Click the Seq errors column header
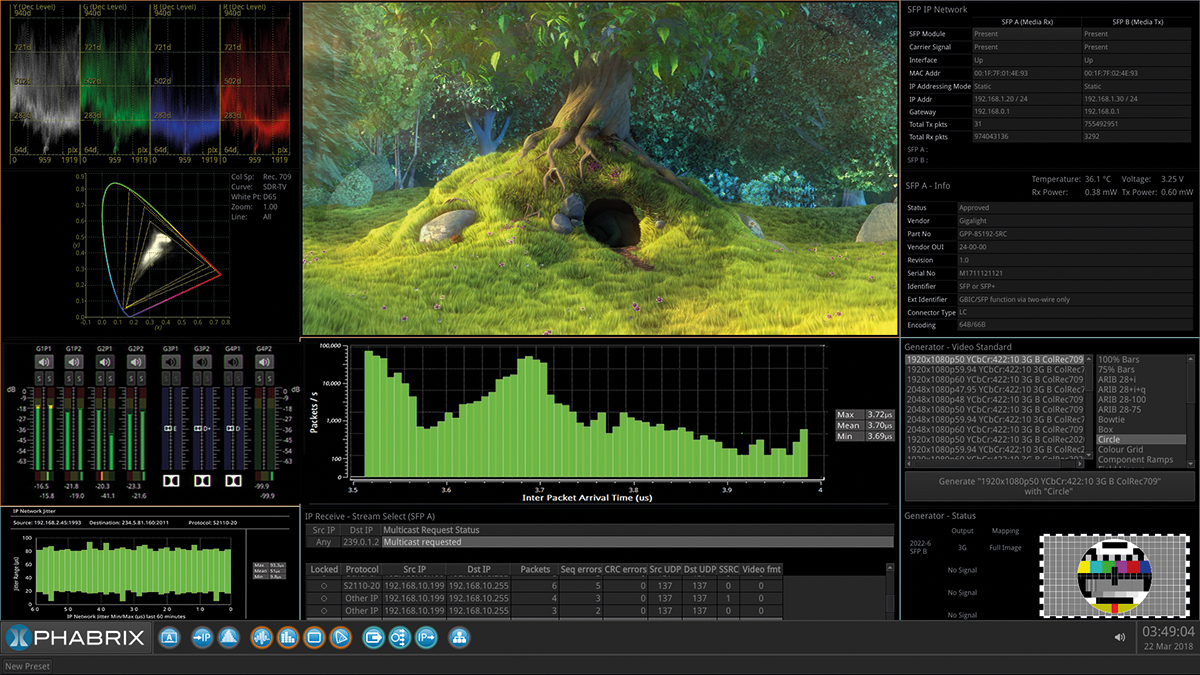This screenshot has width=1200, height=675. coord(581,570)
